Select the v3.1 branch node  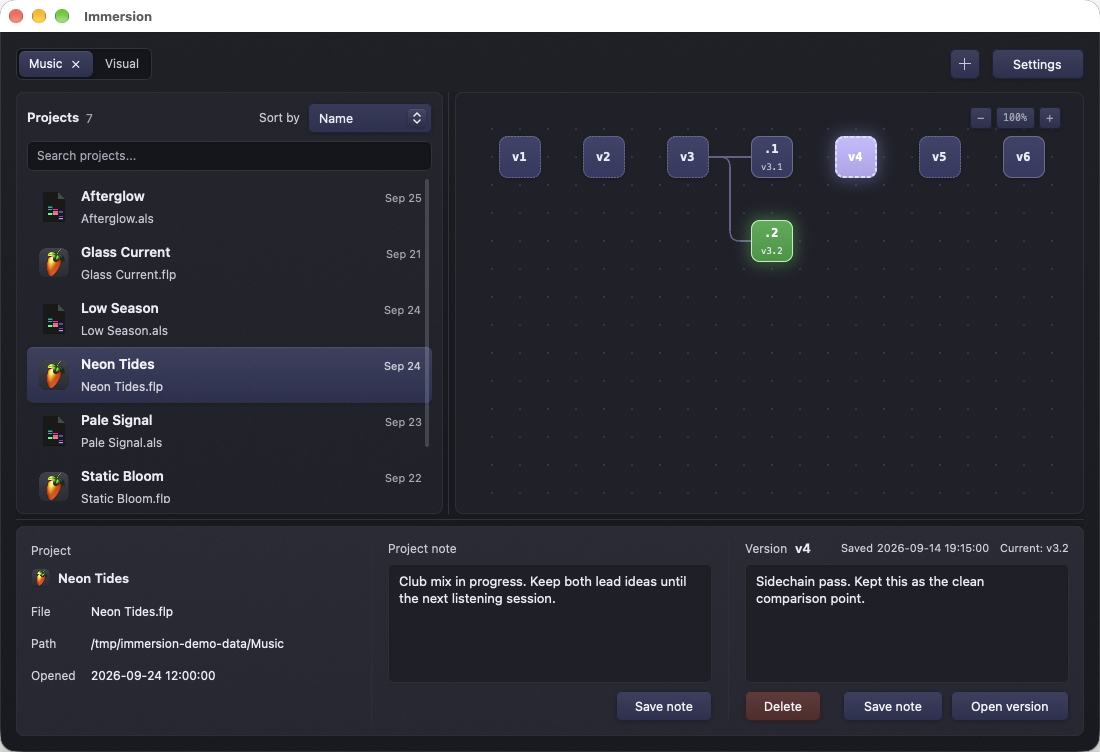click(x=772, y=156)
